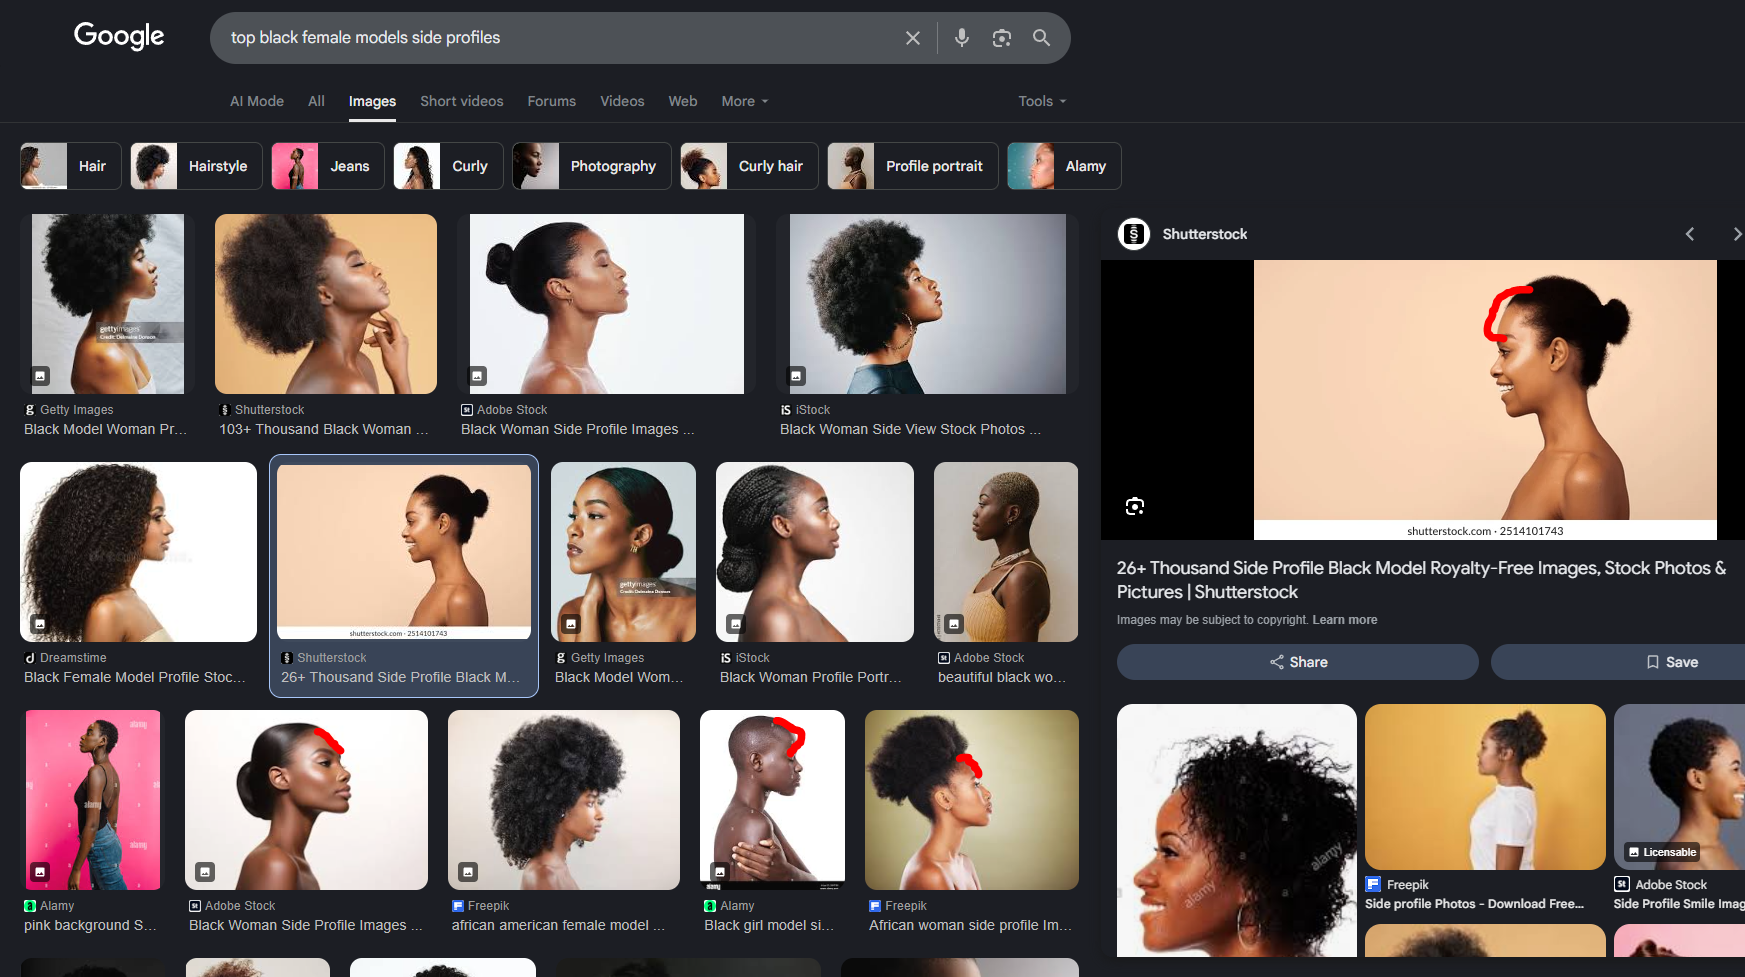Click the Shutterstock logo in preview panel
The width and height of the screenshot is (1745, 977).
(x=1134, y=234)
